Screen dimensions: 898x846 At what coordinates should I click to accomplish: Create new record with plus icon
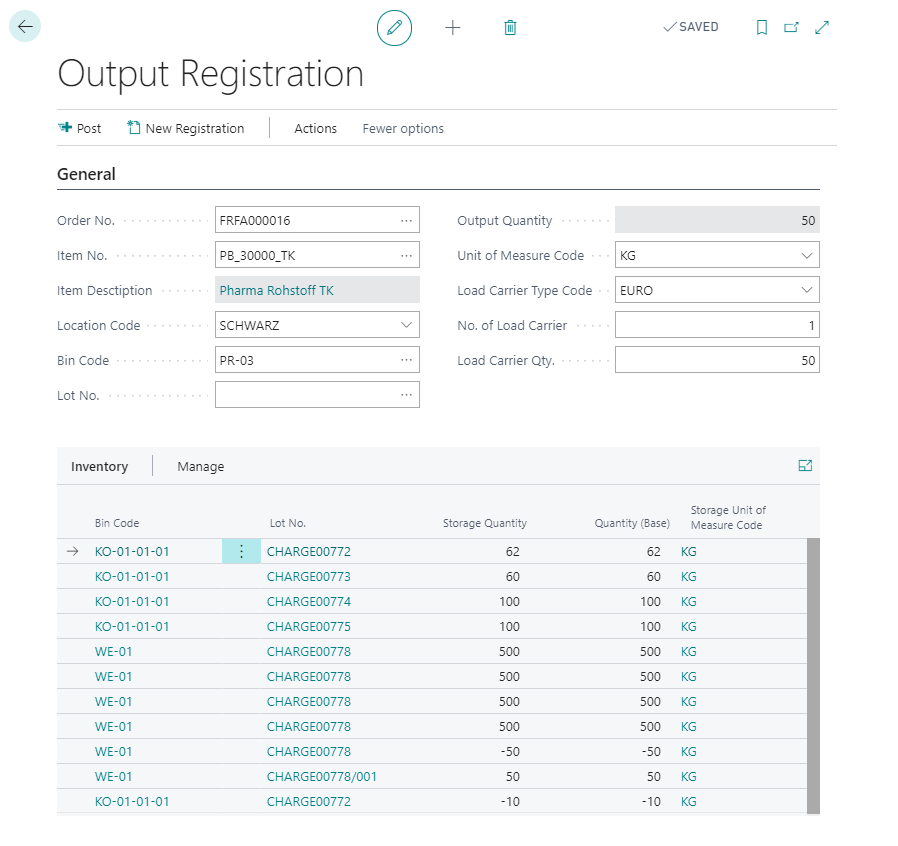point(452,27)
